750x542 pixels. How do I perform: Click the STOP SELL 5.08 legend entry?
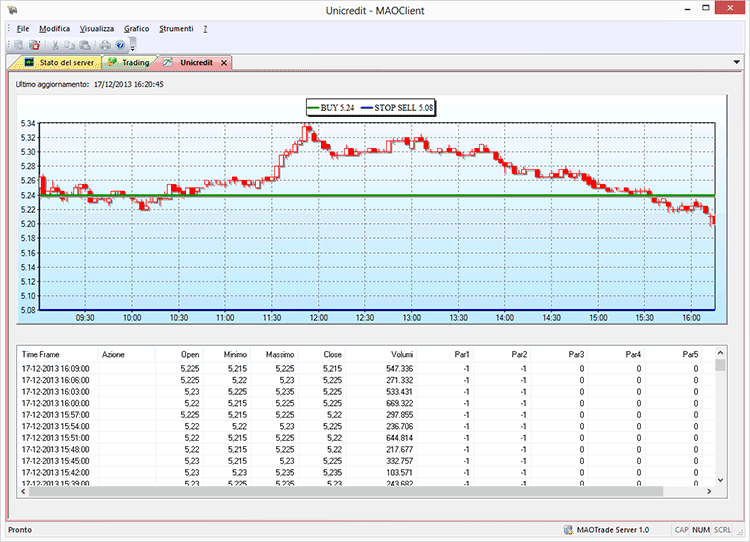point(397,108)
